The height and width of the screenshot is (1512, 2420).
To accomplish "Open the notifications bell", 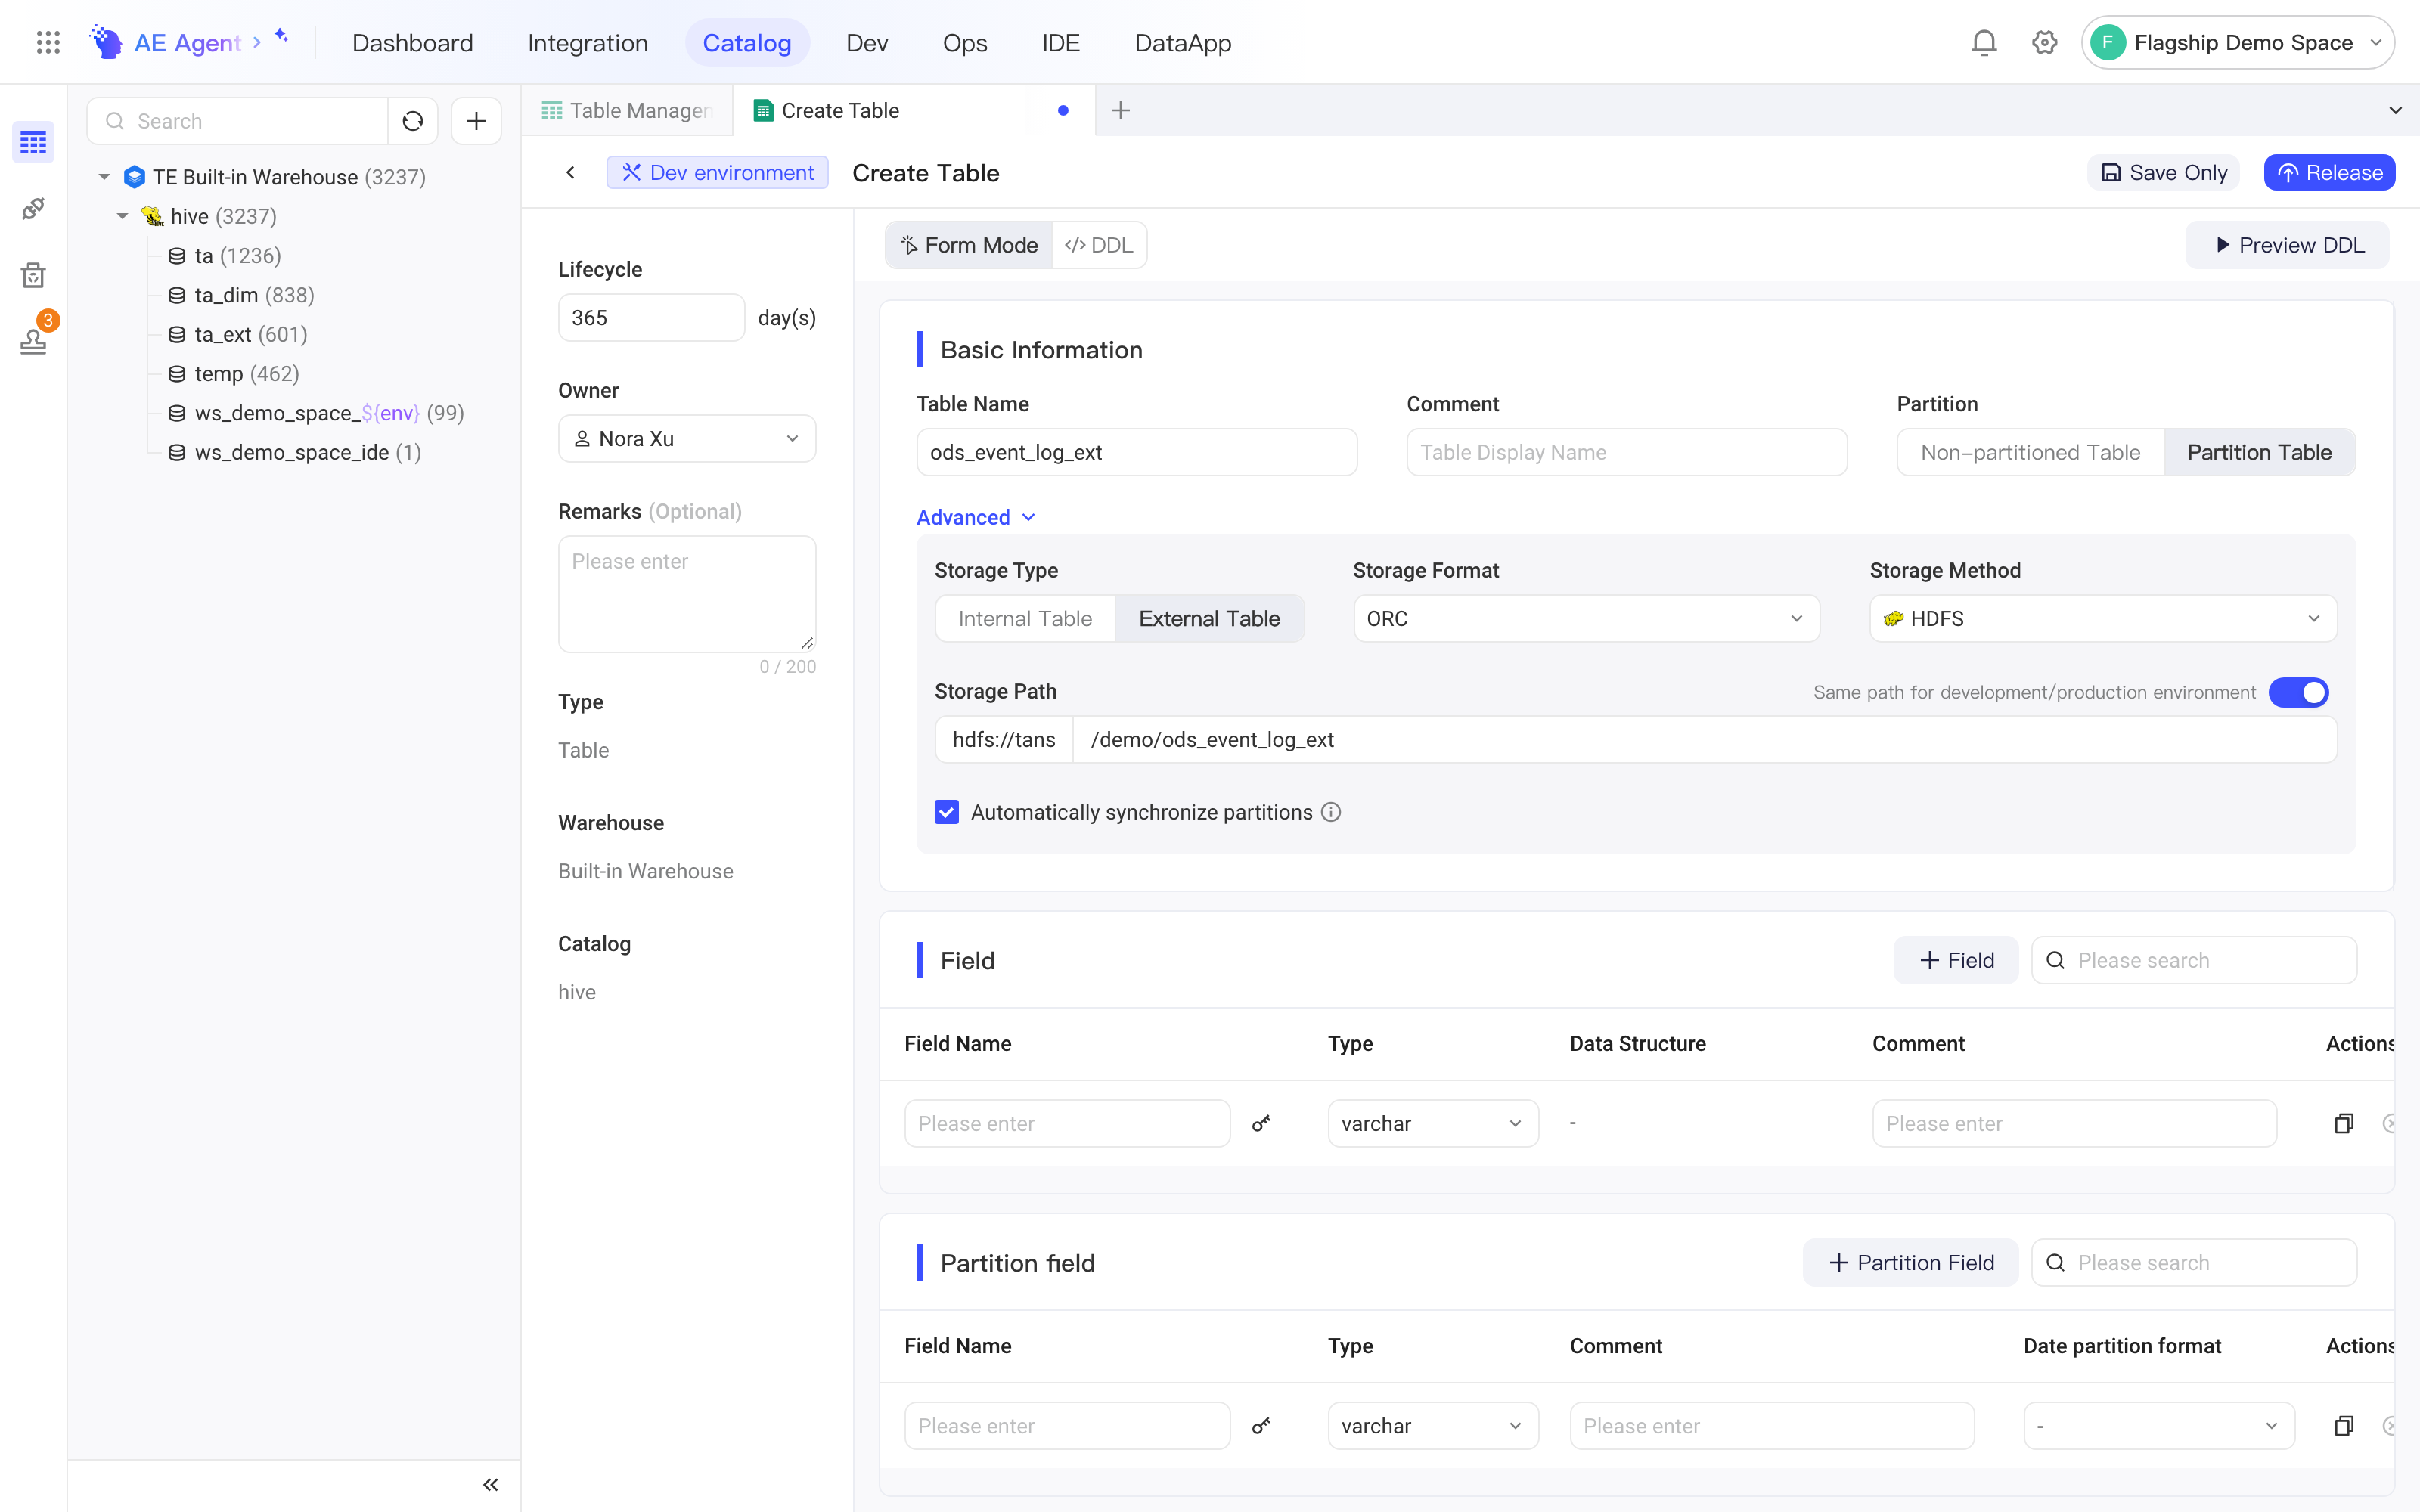I will point(1984,43).
